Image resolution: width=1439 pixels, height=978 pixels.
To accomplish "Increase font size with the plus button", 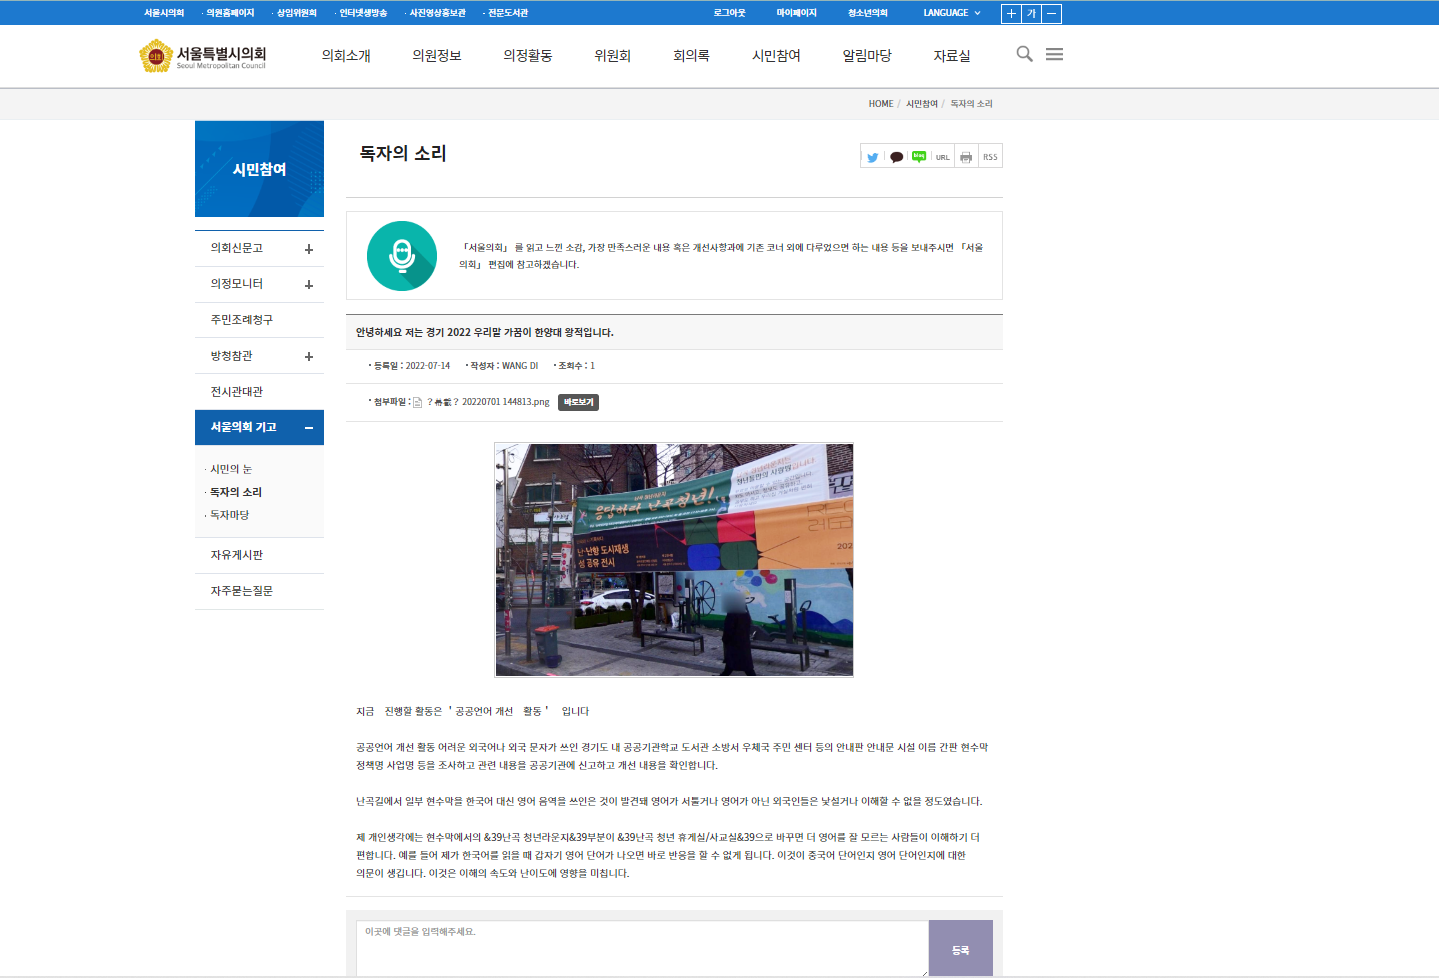I will (x=1011, y=13).
